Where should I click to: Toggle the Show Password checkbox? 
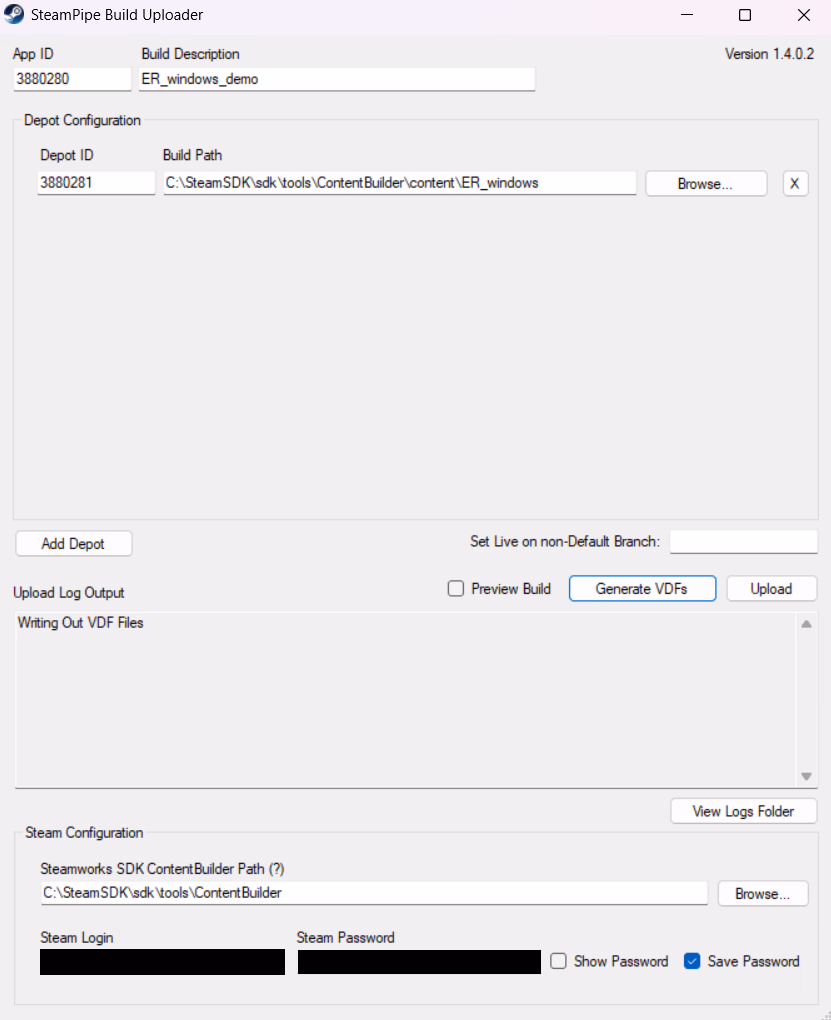pos(559,961)
